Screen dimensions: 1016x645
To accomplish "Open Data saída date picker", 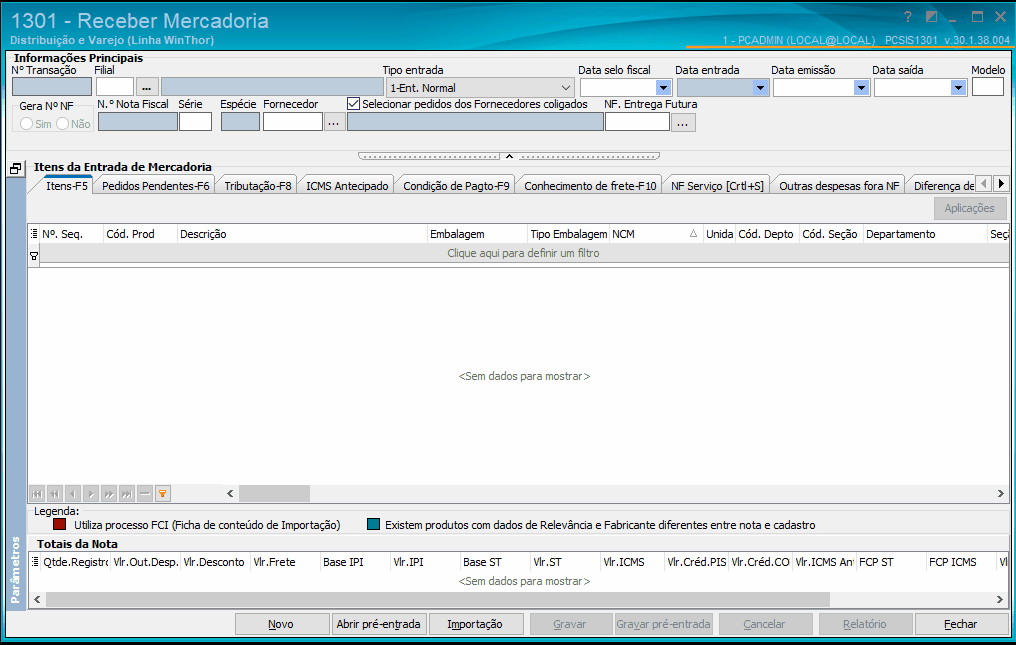I will point(958,88).
